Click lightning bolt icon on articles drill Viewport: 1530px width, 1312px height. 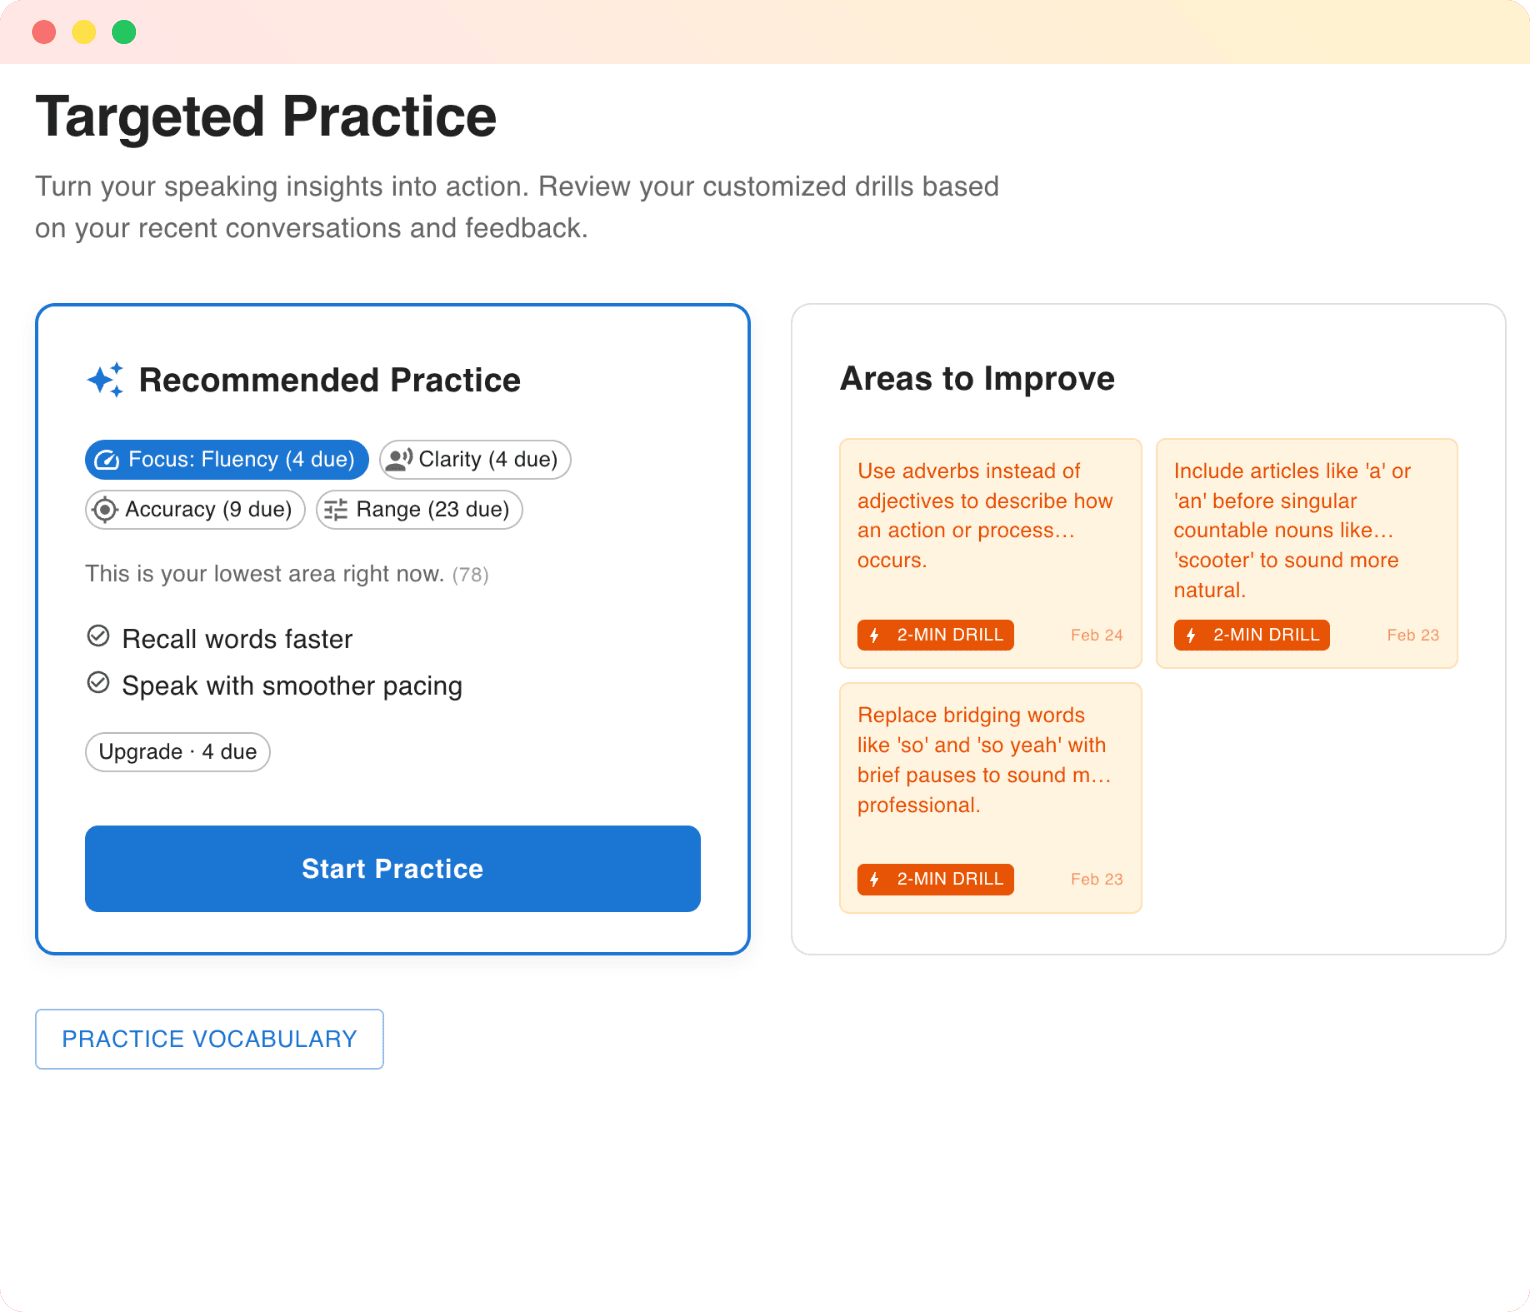pos(1191,636)
